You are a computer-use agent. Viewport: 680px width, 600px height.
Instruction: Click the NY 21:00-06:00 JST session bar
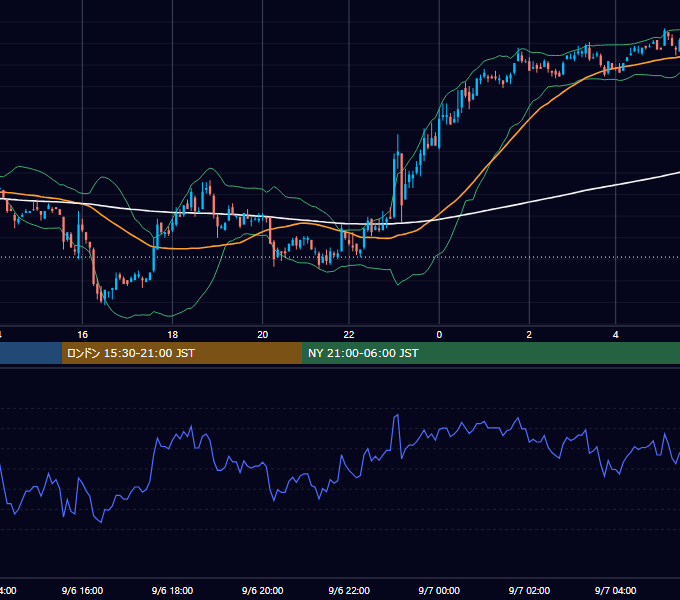tap(491, 353)
